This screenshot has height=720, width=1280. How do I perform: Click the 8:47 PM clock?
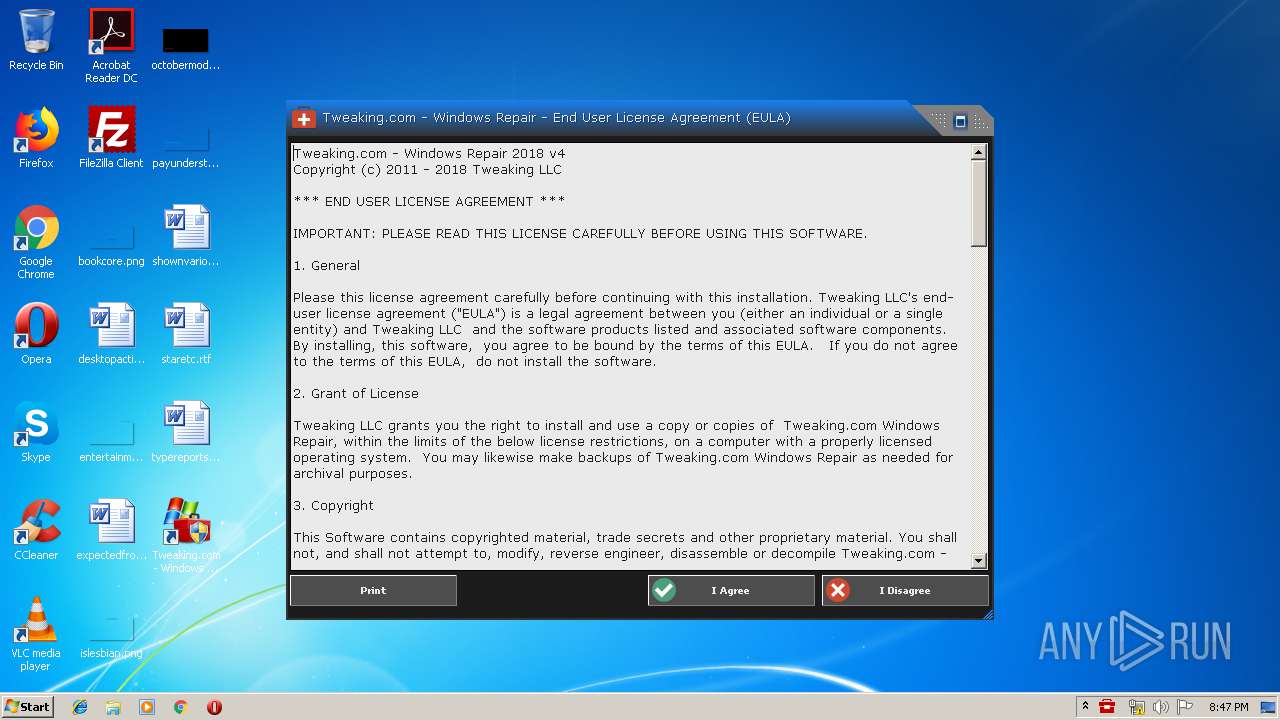1228,707
